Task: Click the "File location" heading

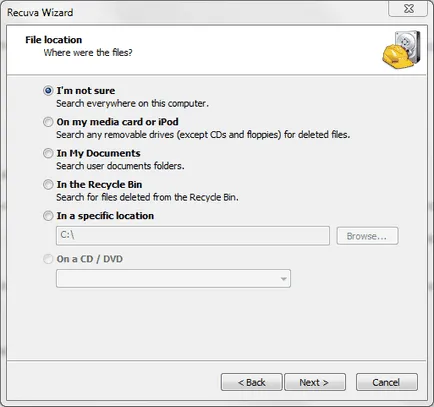Action: pyautogui.click(x=54, y=40)
